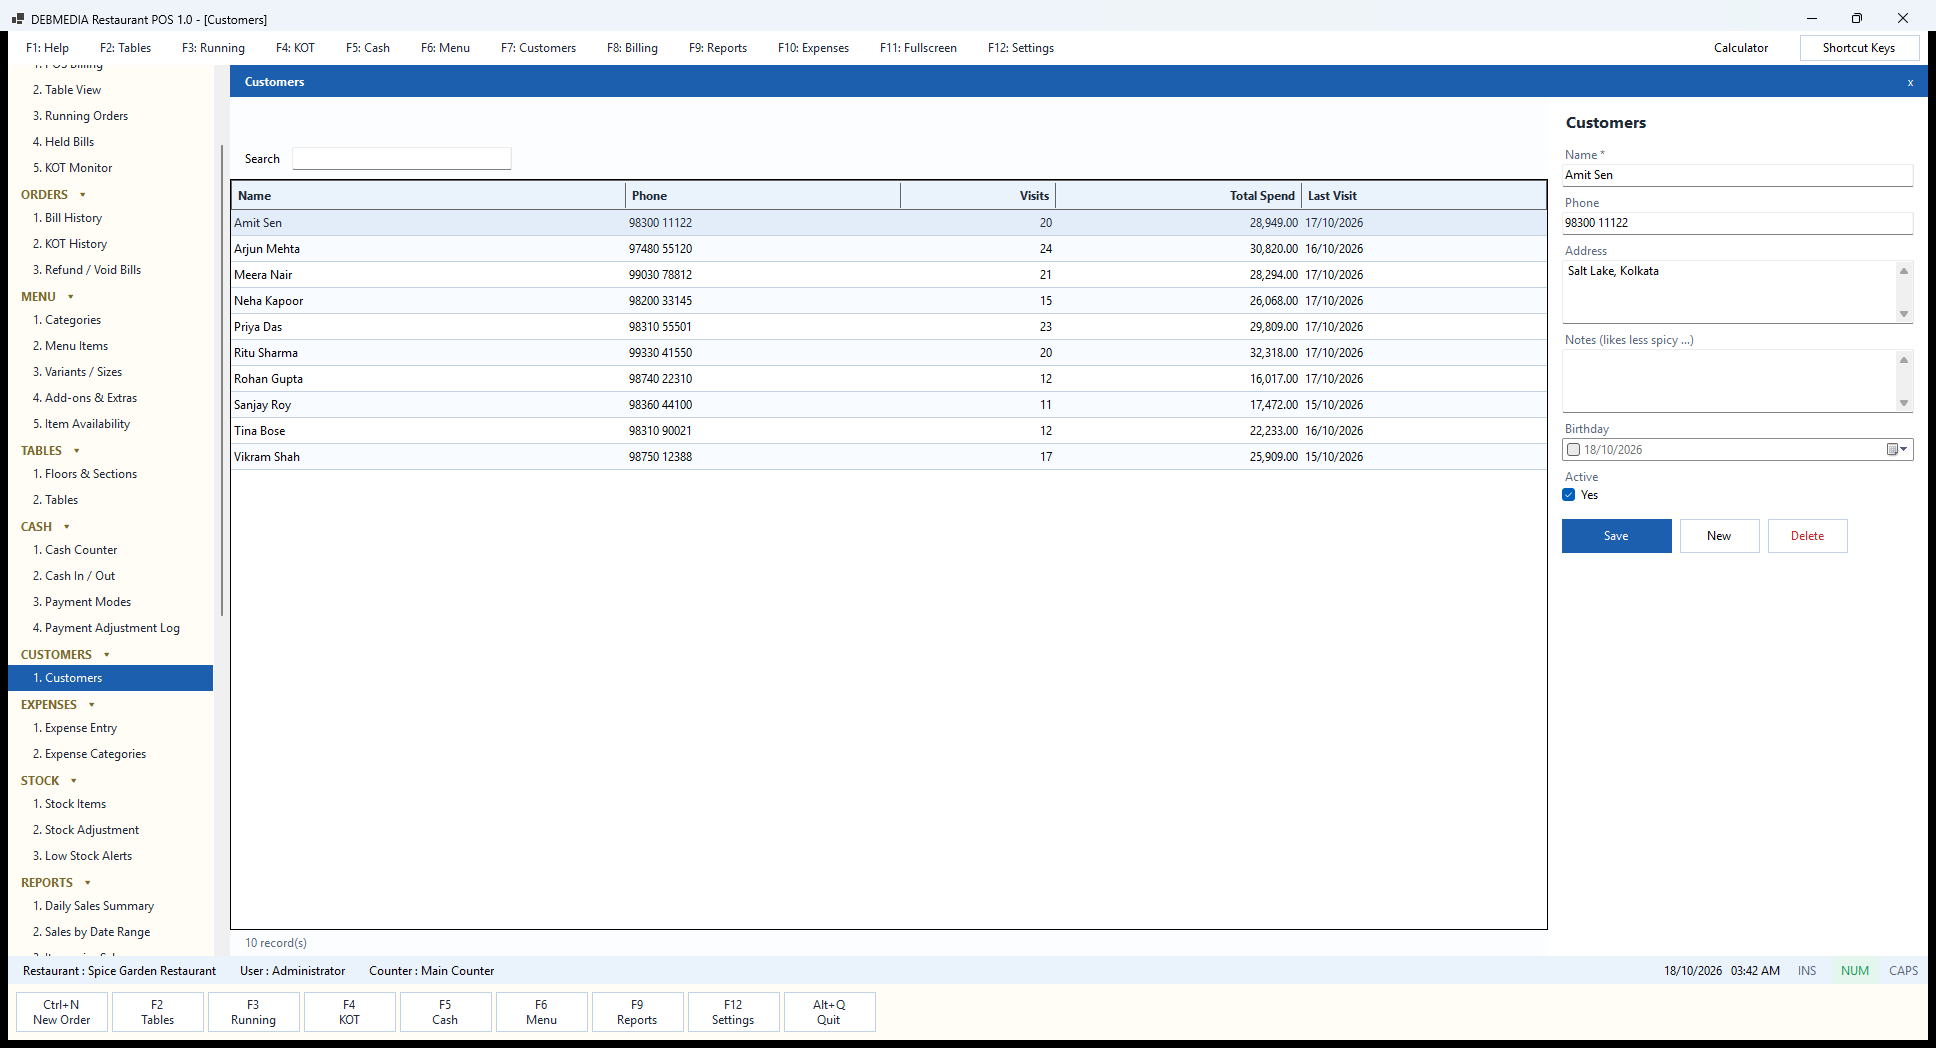The height and width of the screenshot is (1048, 1936).
Task: Collapse the EXPENSES section arrow
Action: pos(92,705)
